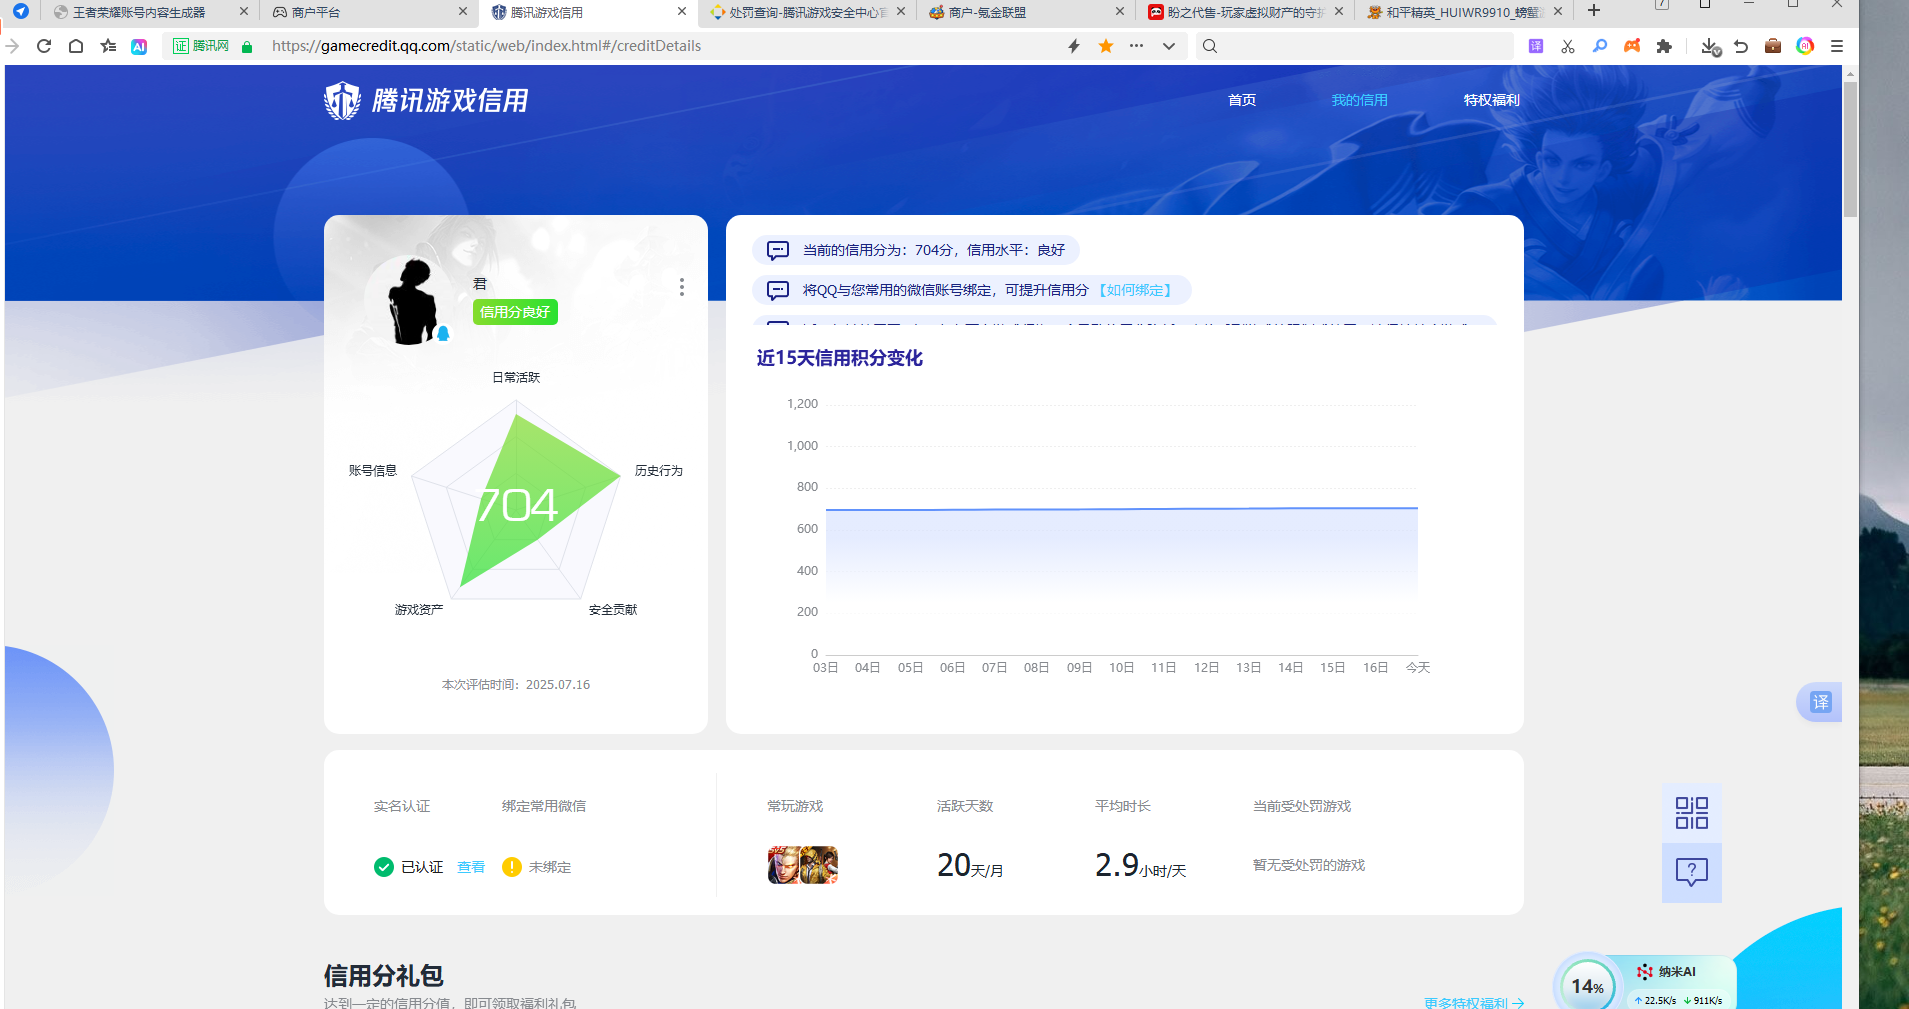Click the lightning speed mode icon
Screen dimensions: 1909x1009
coord(1074,46)
